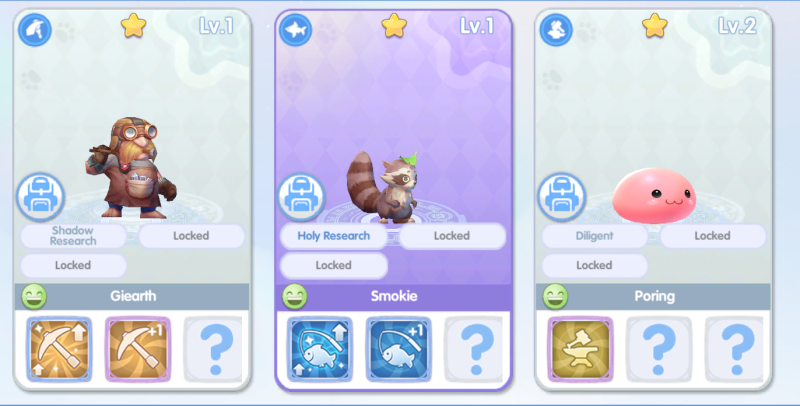The width and height of the screenshot is (800, 406).
Task: Select the Poring pet card image
Action: 654,196
